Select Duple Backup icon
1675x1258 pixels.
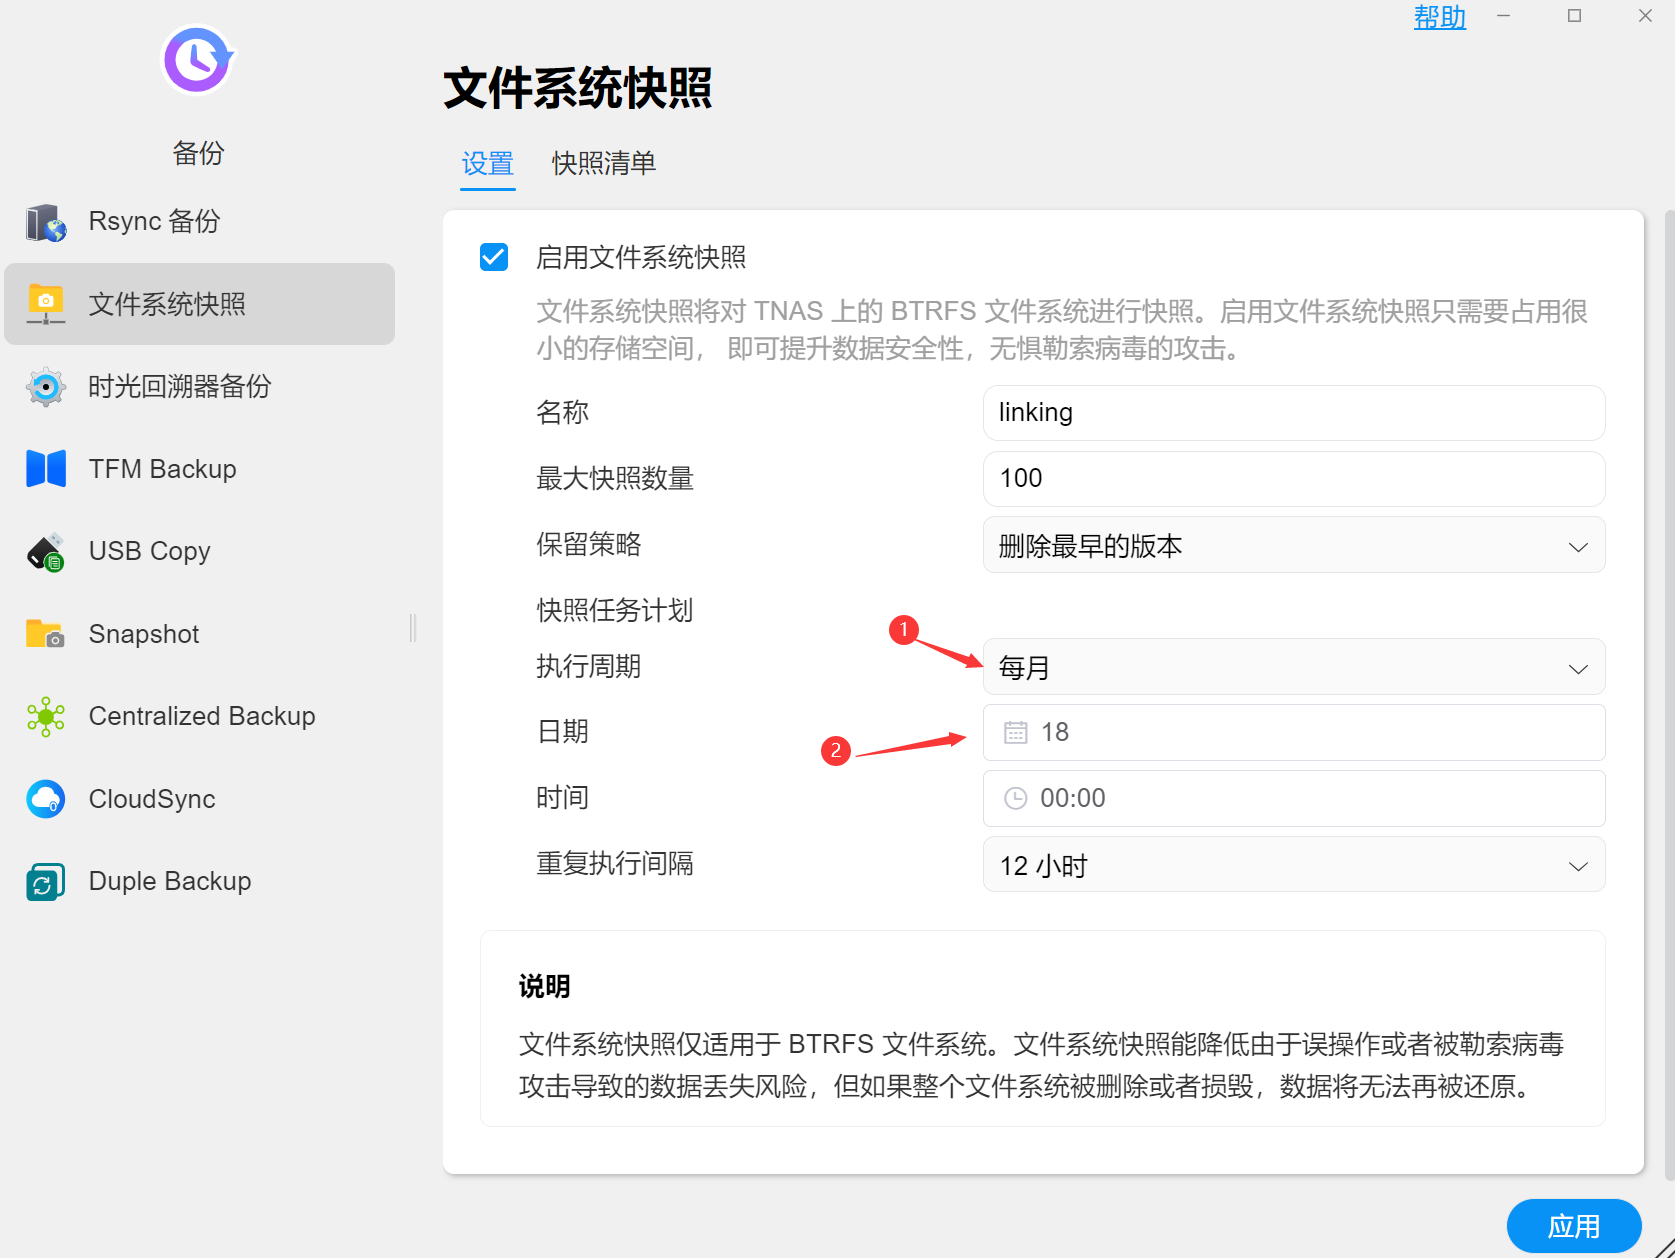[46, 882]
